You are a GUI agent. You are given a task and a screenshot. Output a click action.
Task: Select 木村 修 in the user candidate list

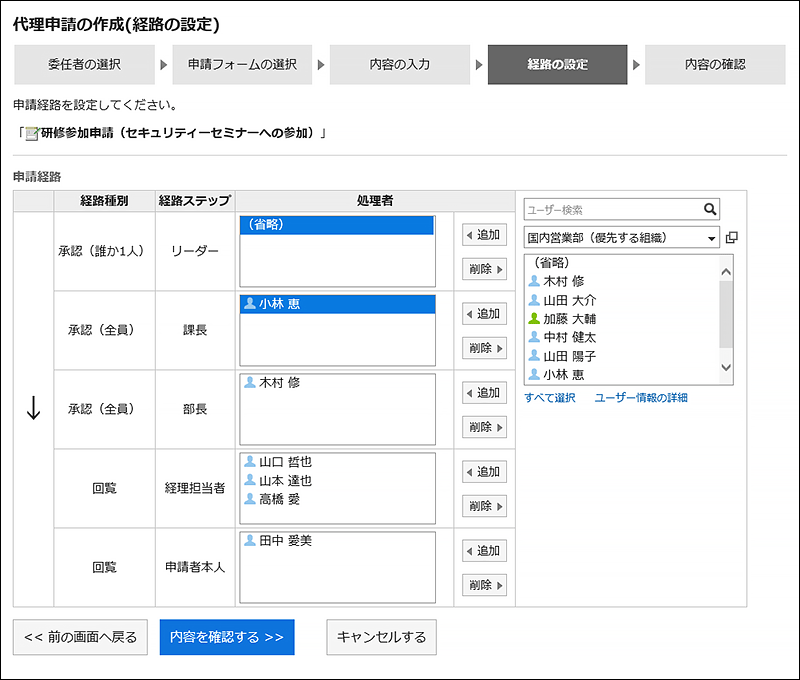[621, 281]
